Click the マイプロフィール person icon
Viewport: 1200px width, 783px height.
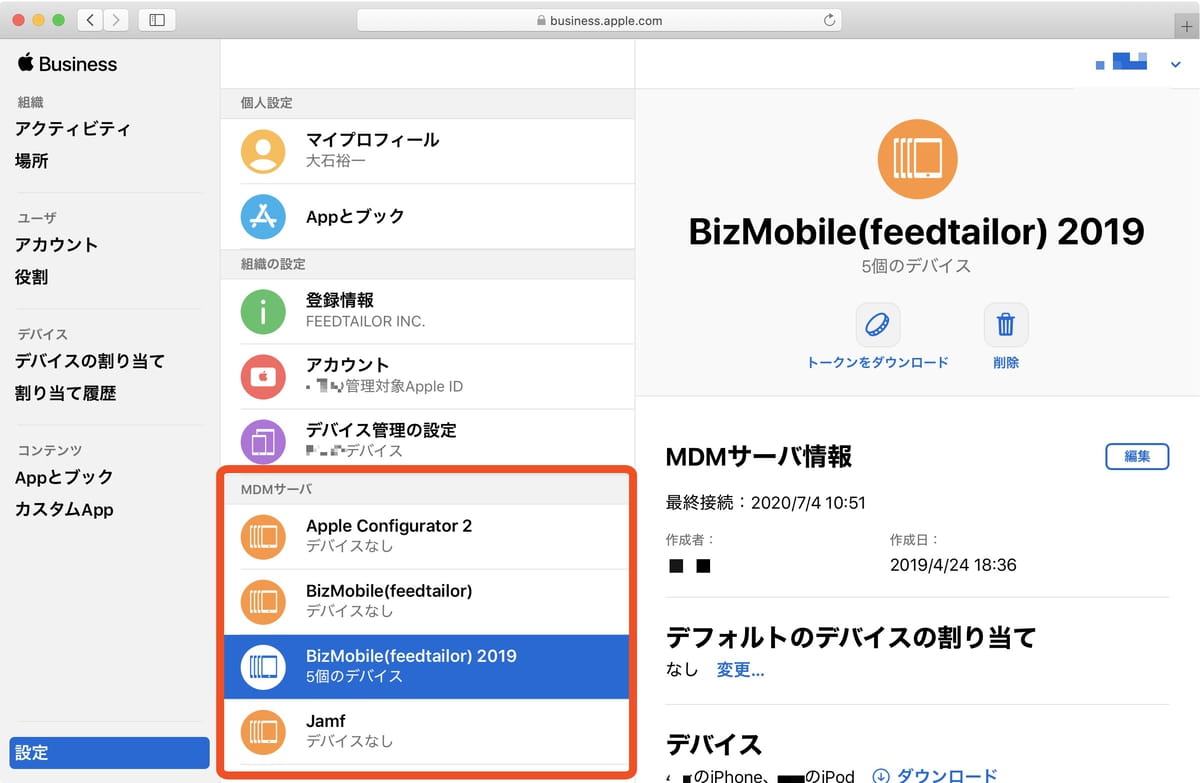[263, 151]
